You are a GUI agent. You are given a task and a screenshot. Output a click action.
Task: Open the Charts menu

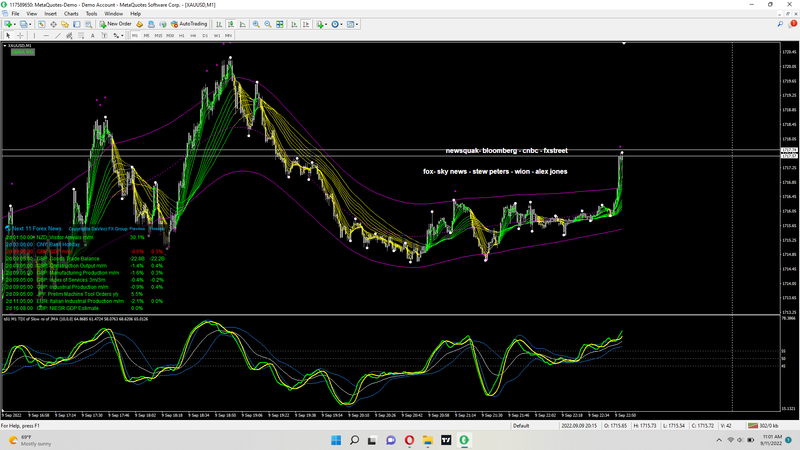coord(71,14)
